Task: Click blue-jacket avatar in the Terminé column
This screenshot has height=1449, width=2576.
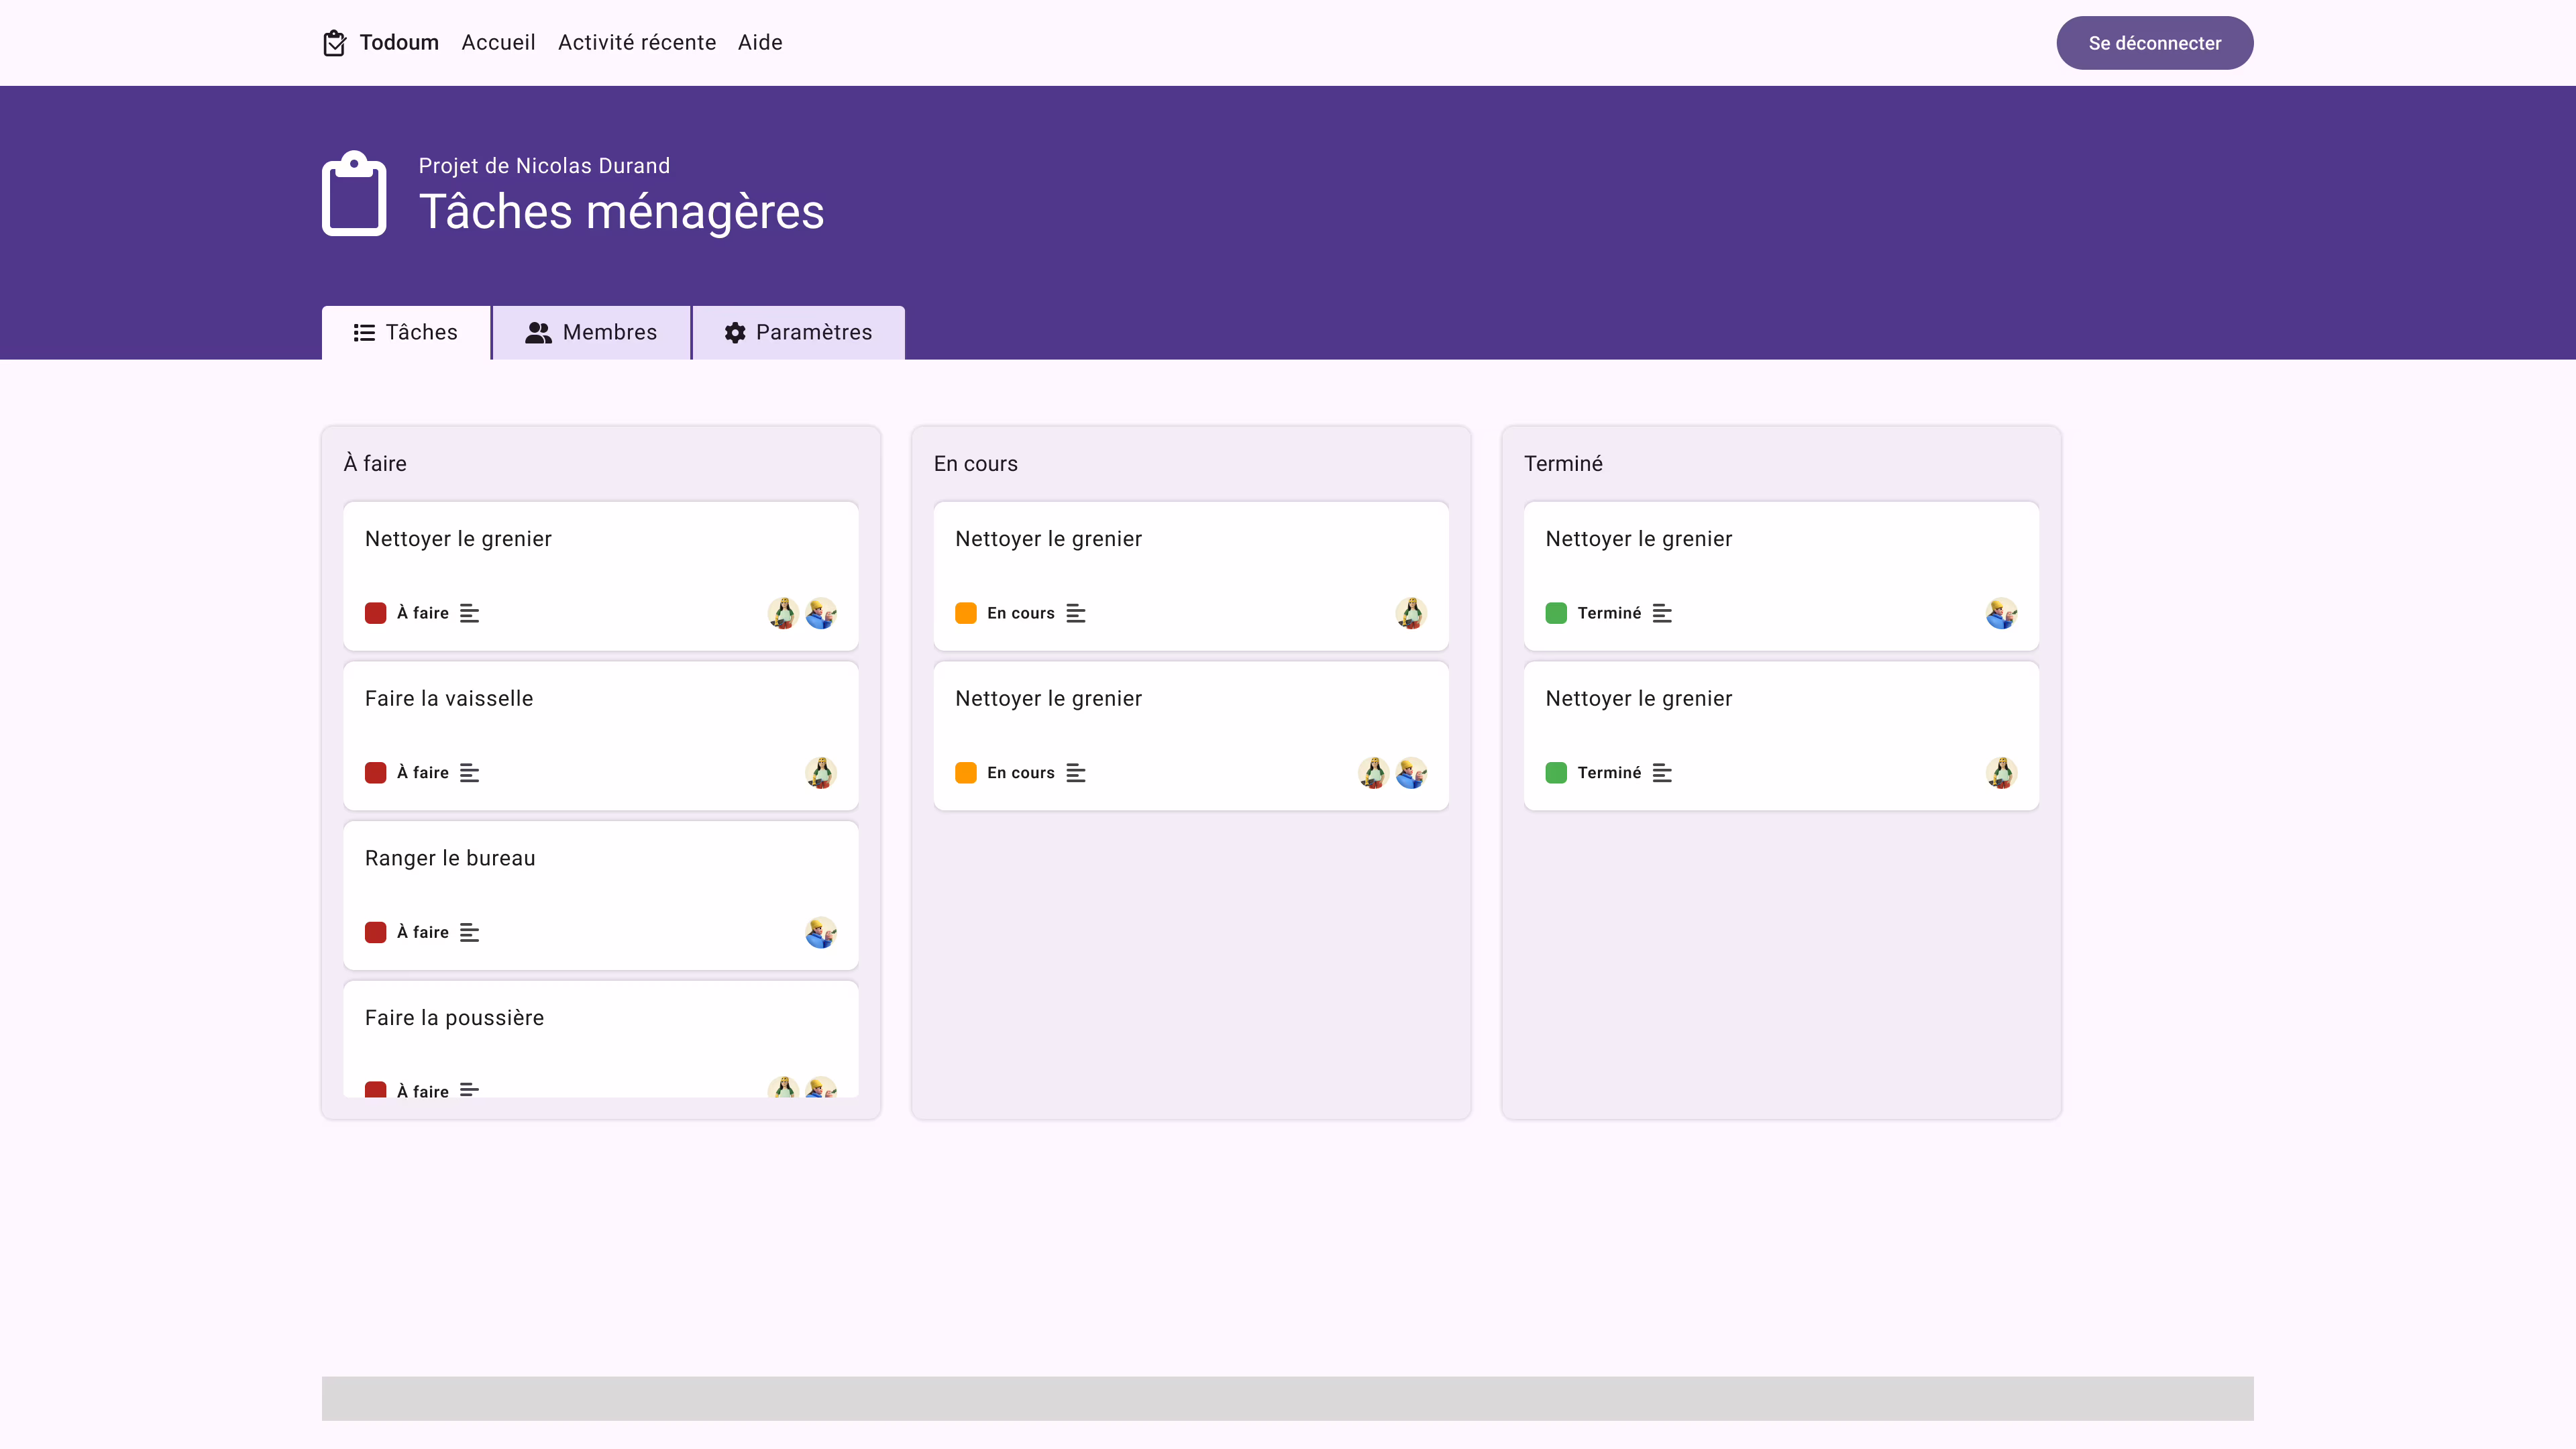Action: point(2001,613)
